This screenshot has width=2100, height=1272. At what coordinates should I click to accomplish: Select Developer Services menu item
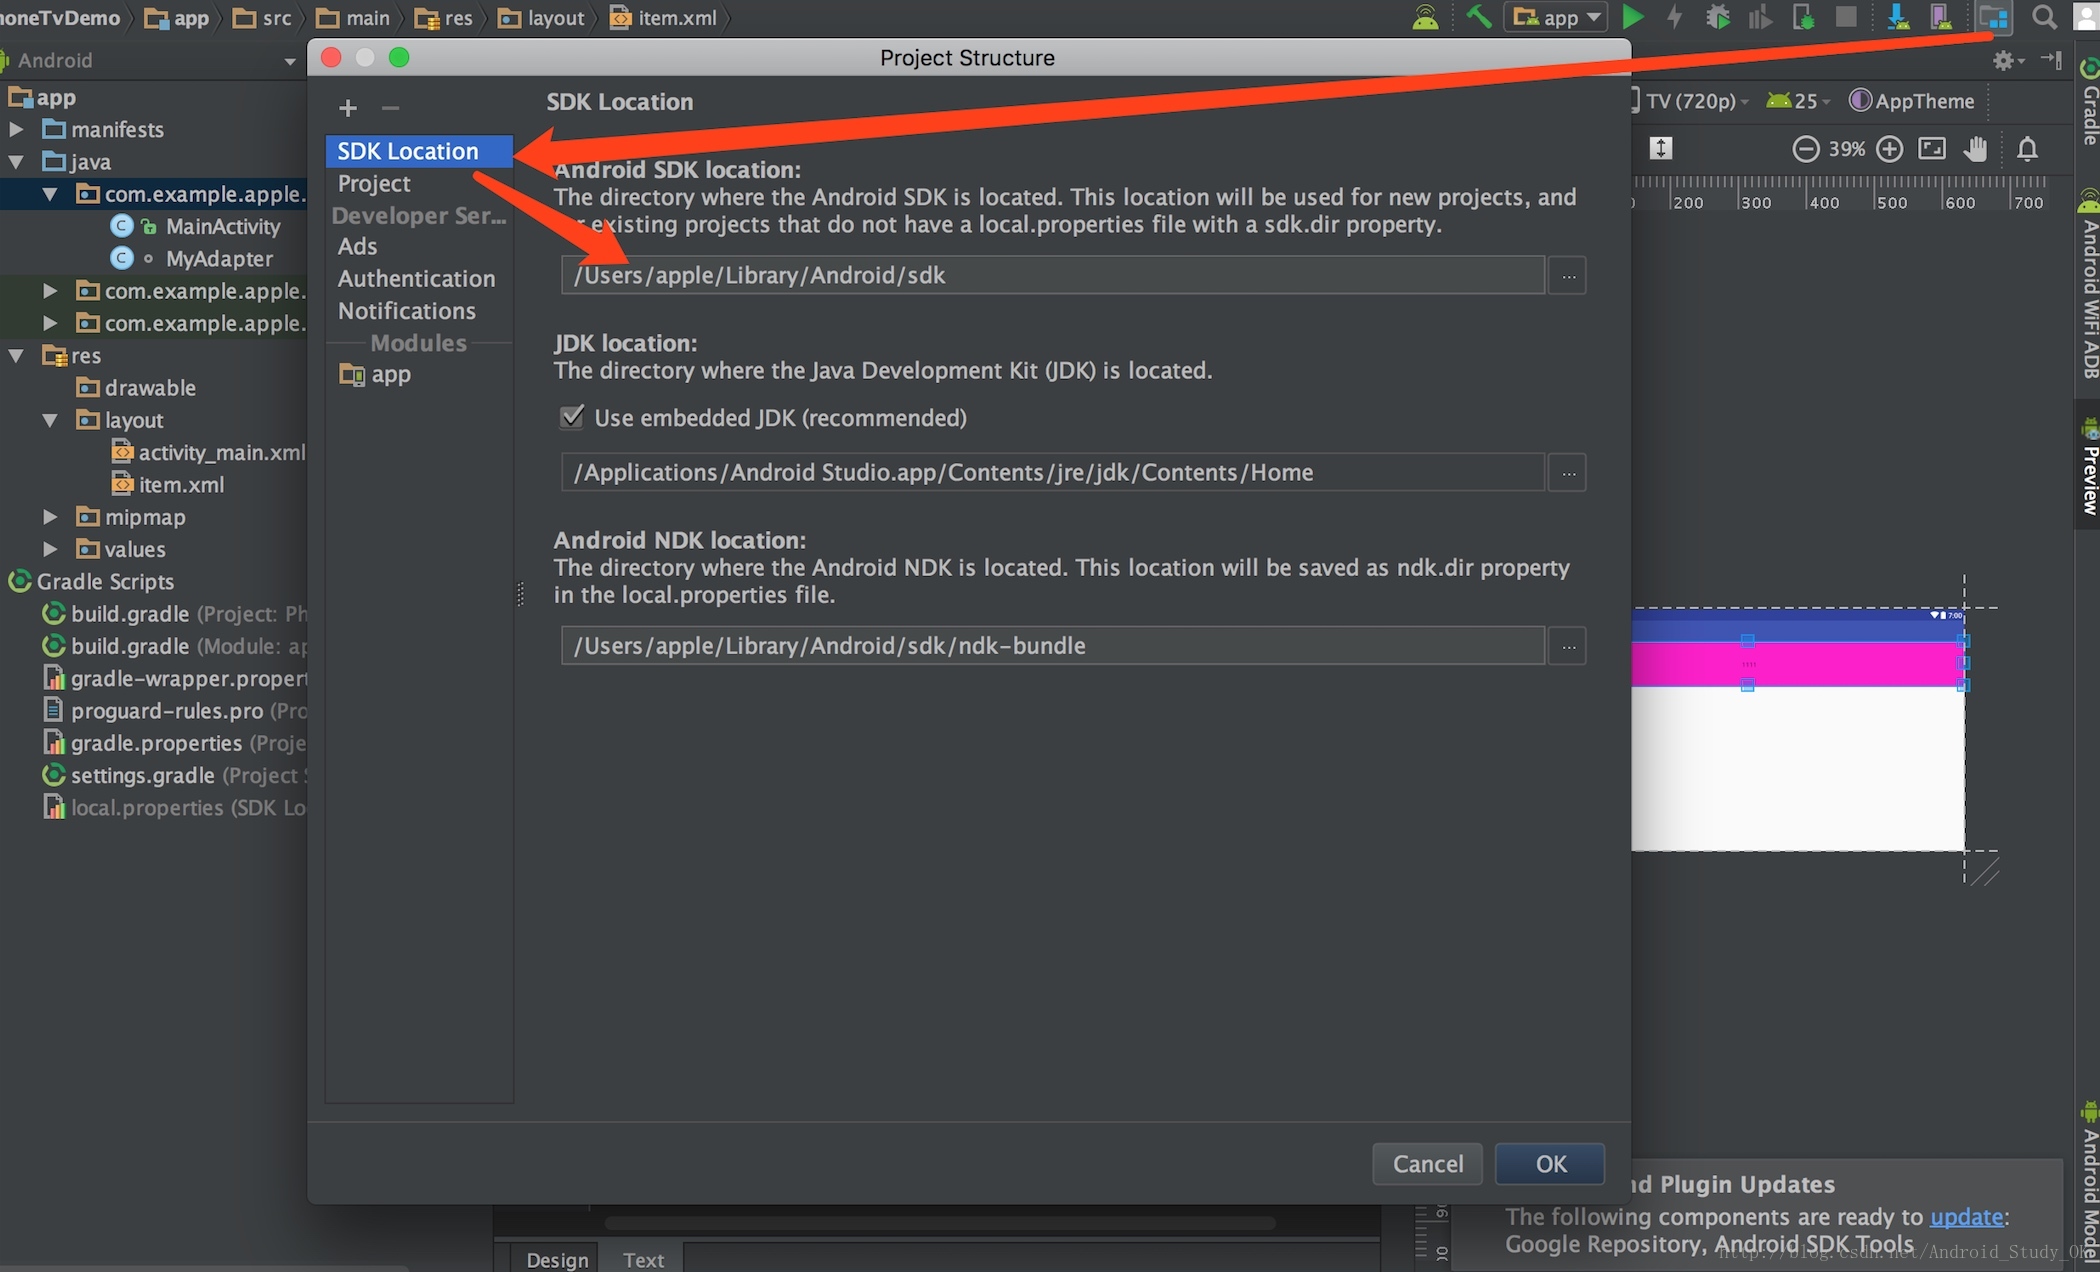tap(418, 213)
